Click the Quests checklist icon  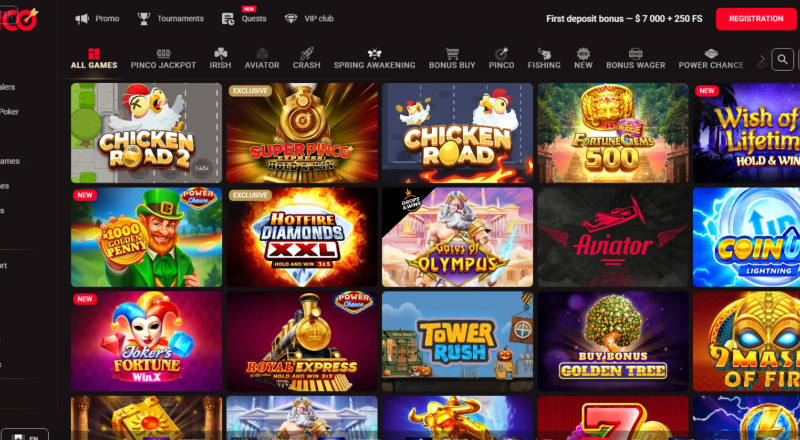pos(228,19)
